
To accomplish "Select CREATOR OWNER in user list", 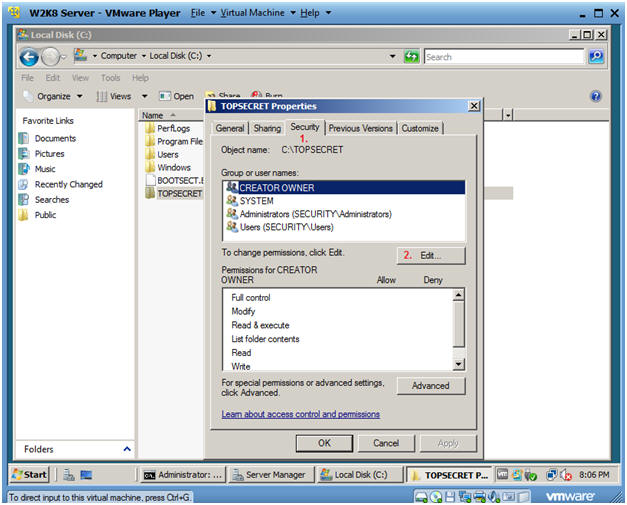I will 344,188.
